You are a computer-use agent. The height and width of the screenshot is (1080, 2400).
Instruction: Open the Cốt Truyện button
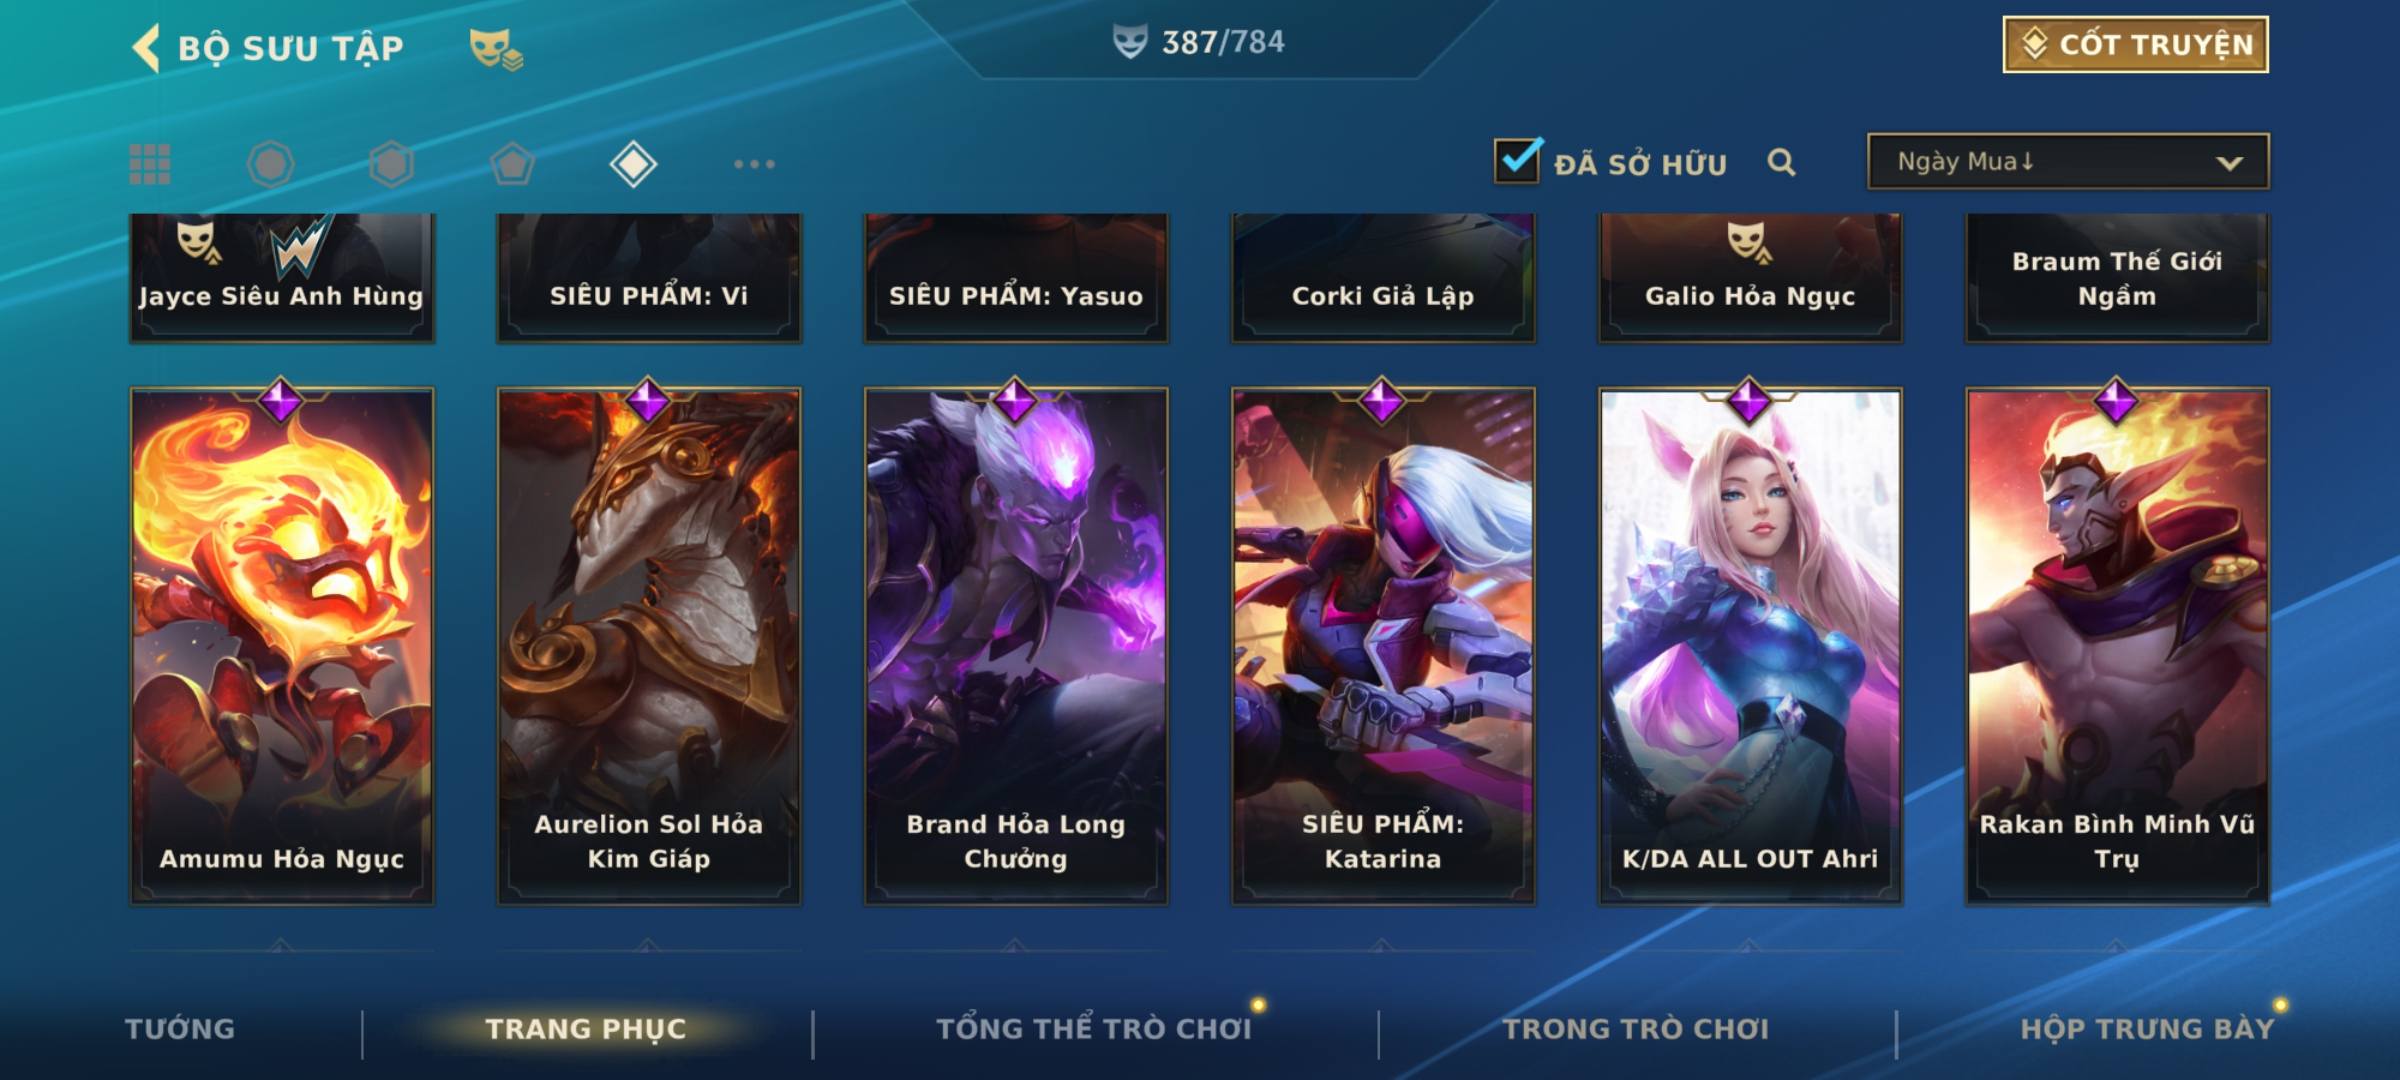tap(2135, 45)
